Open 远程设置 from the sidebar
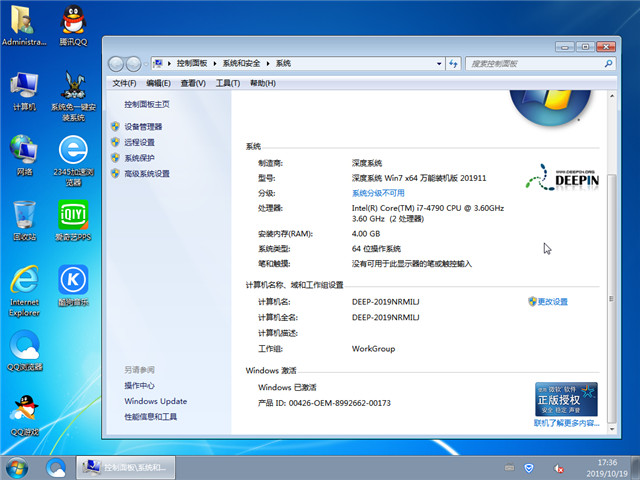The image size is (640, 480). [139, 142]
